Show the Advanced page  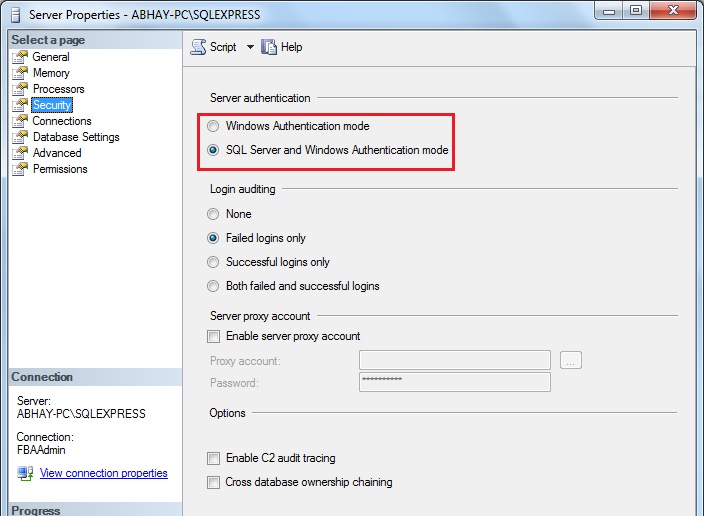click(57, 153)
